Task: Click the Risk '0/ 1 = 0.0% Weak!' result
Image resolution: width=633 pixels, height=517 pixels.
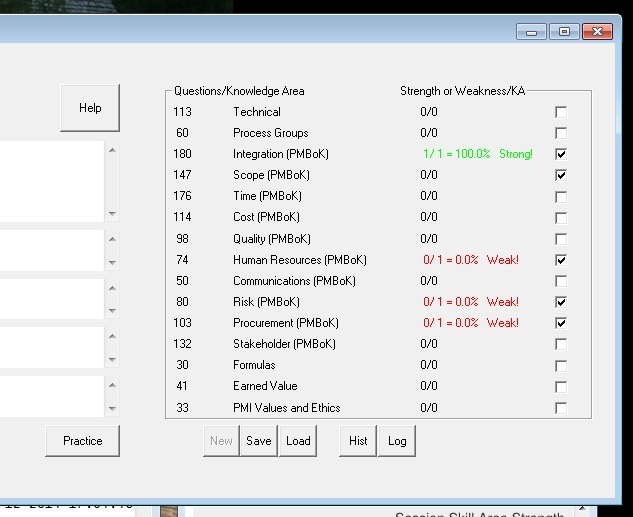Action: point(471,301)
